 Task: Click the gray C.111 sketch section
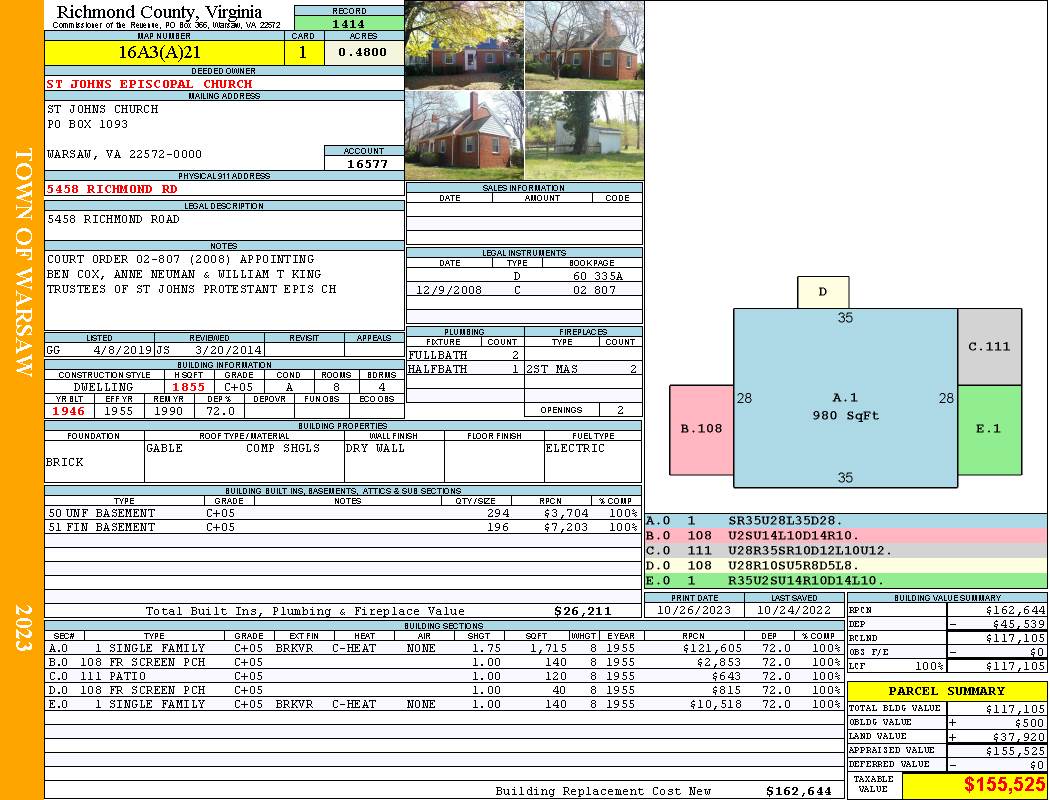989,346
